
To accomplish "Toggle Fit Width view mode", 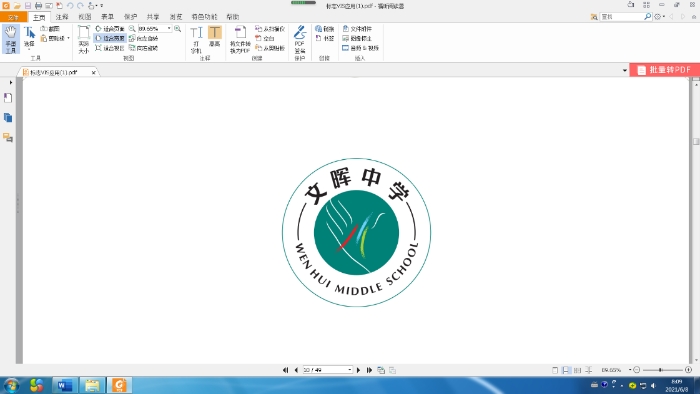I will tap(109, 38).
